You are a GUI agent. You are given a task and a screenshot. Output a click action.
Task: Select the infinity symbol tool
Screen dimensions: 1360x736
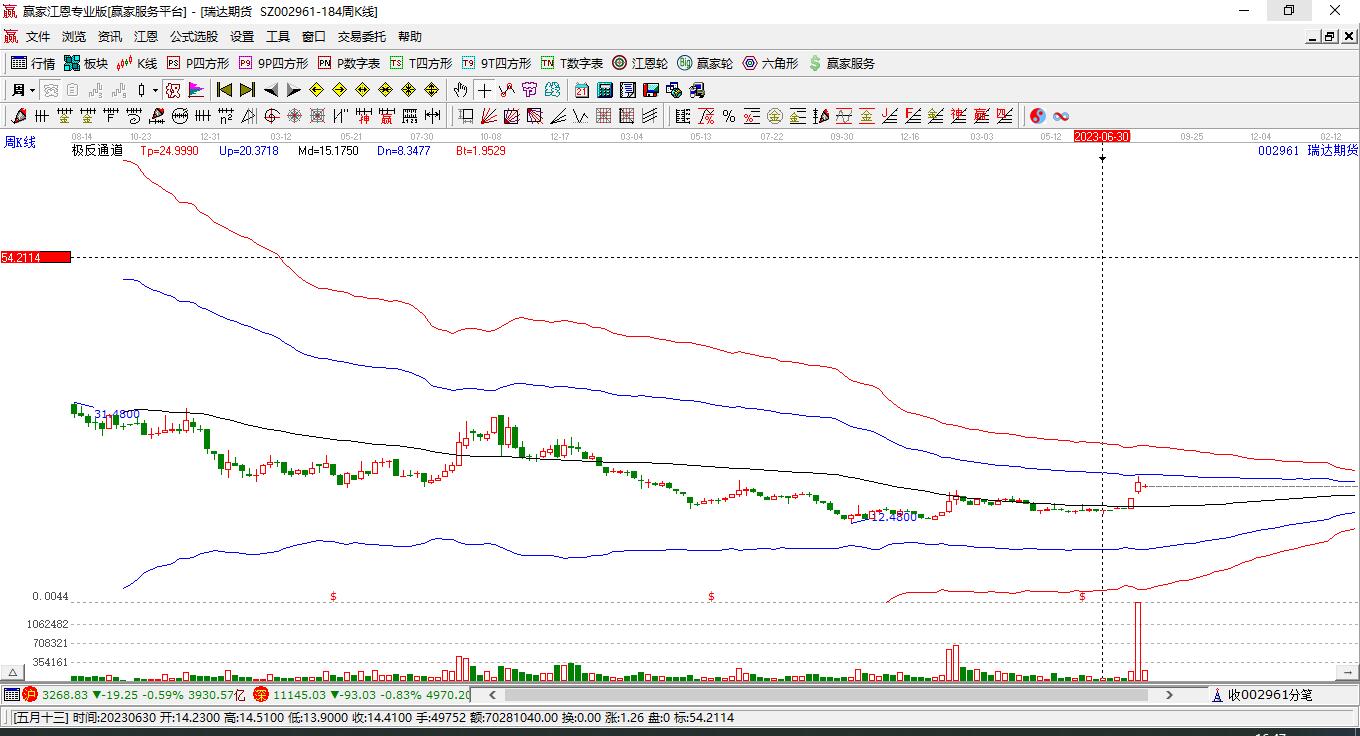point(1061,116)
